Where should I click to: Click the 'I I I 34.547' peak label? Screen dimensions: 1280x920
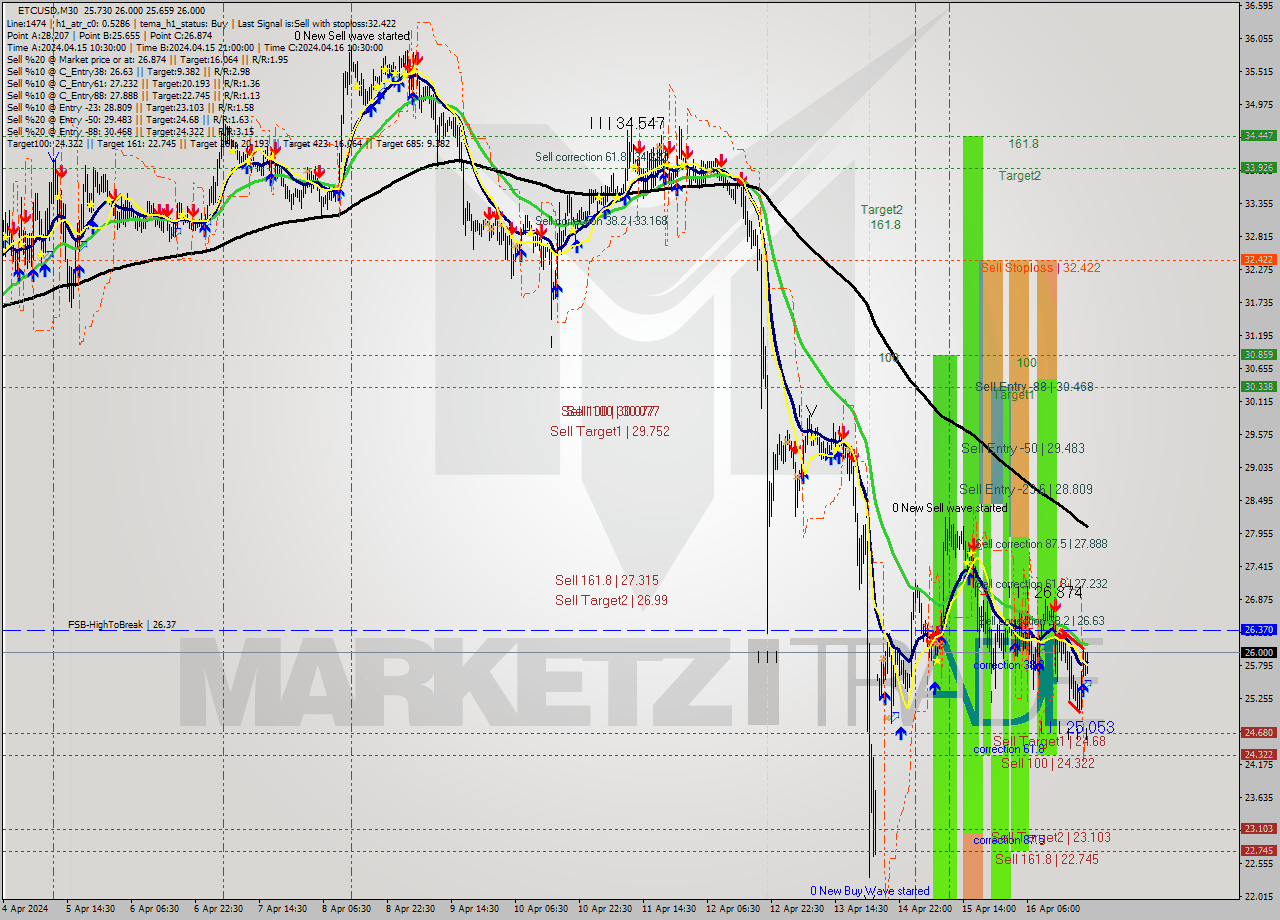[x=627, y=123]
